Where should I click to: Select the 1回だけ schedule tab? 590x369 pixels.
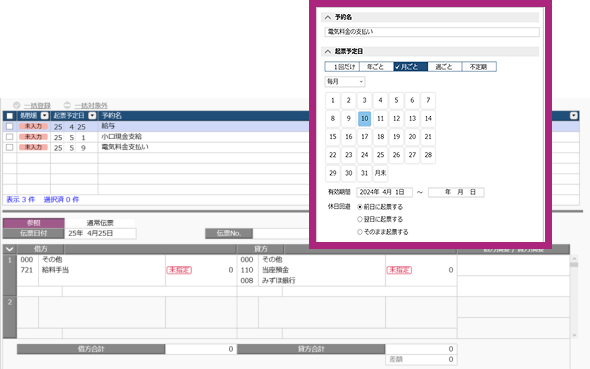coord(342,67)
